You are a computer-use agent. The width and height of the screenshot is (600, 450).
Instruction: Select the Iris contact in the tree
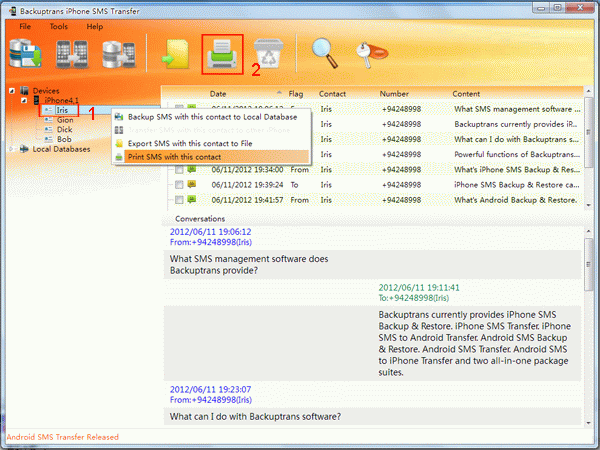[62, 110]
